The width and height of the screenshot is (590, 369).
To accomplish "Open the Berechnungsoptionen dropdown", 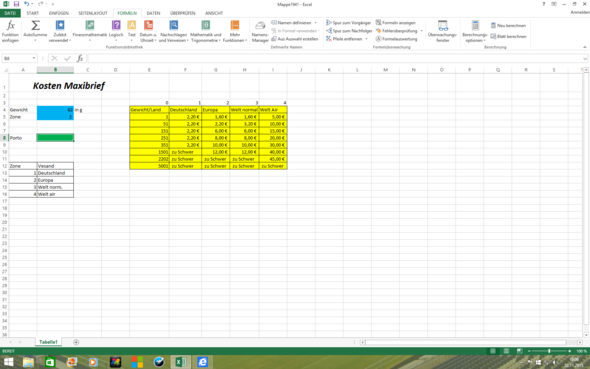I will pos(475,31).
